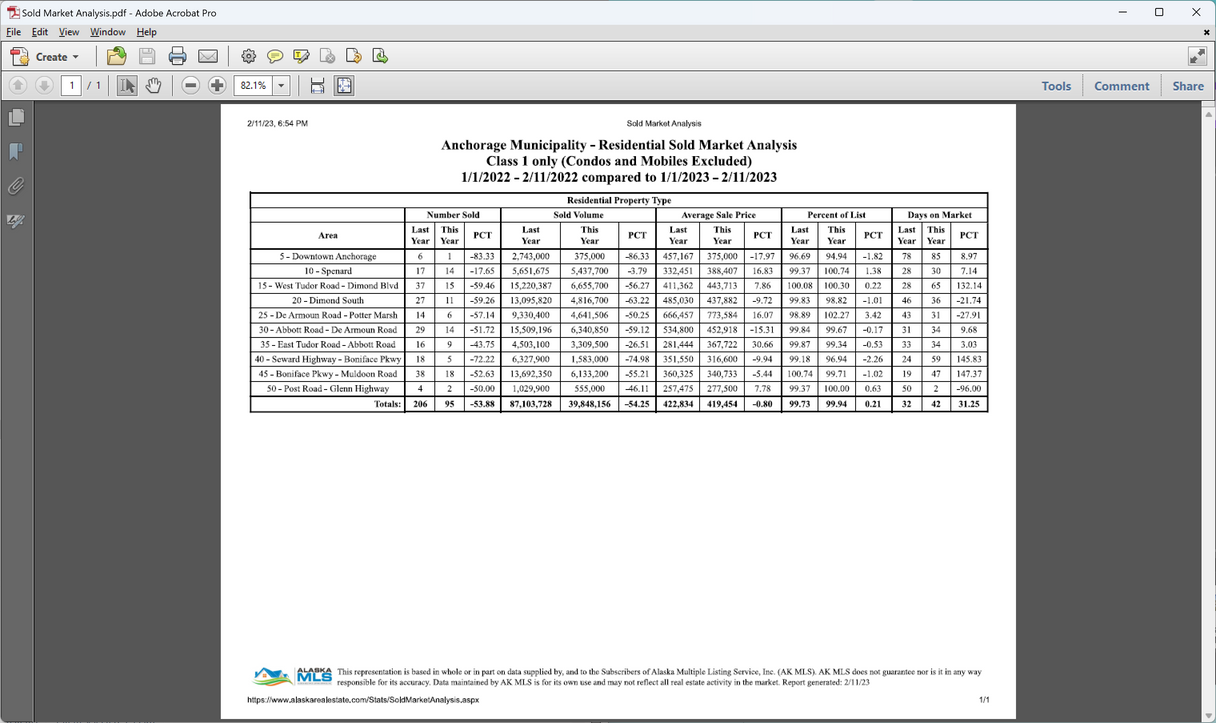1216x723 pixels.
Task: Open the Comment pane
Action: pos(1121,86)
